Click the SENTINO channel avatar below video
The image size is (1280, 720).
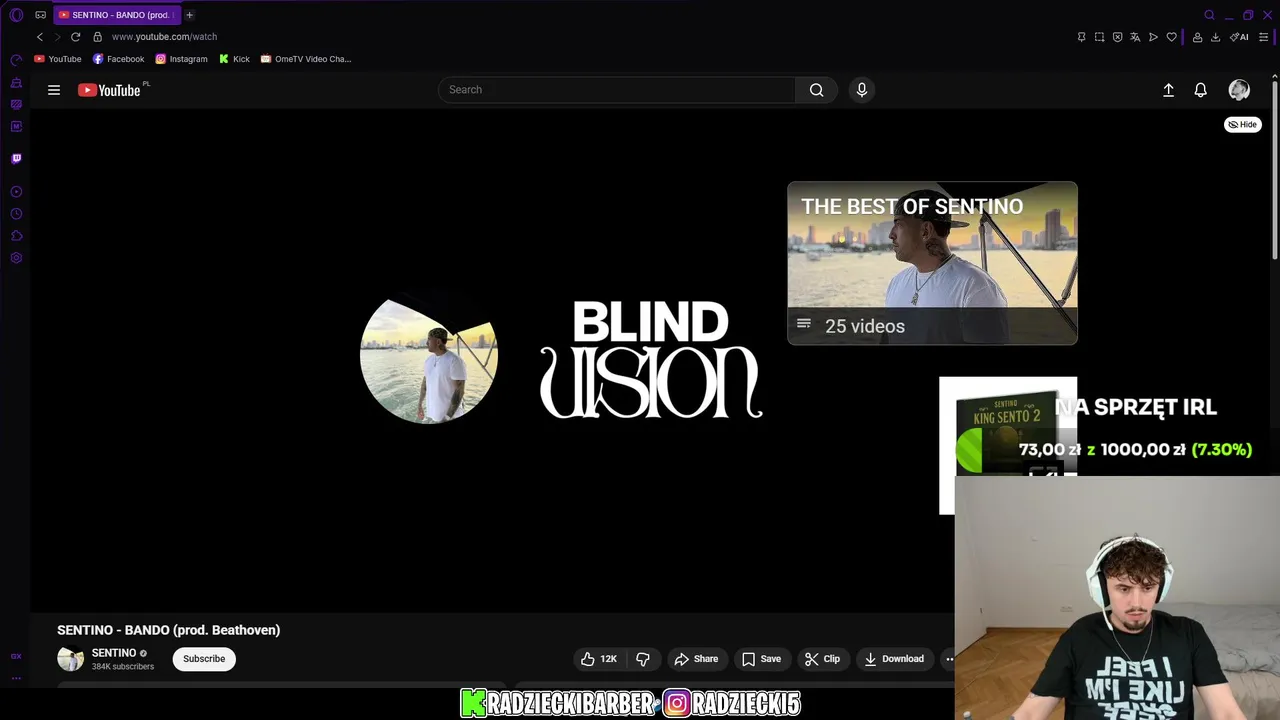tap(70, 659)
